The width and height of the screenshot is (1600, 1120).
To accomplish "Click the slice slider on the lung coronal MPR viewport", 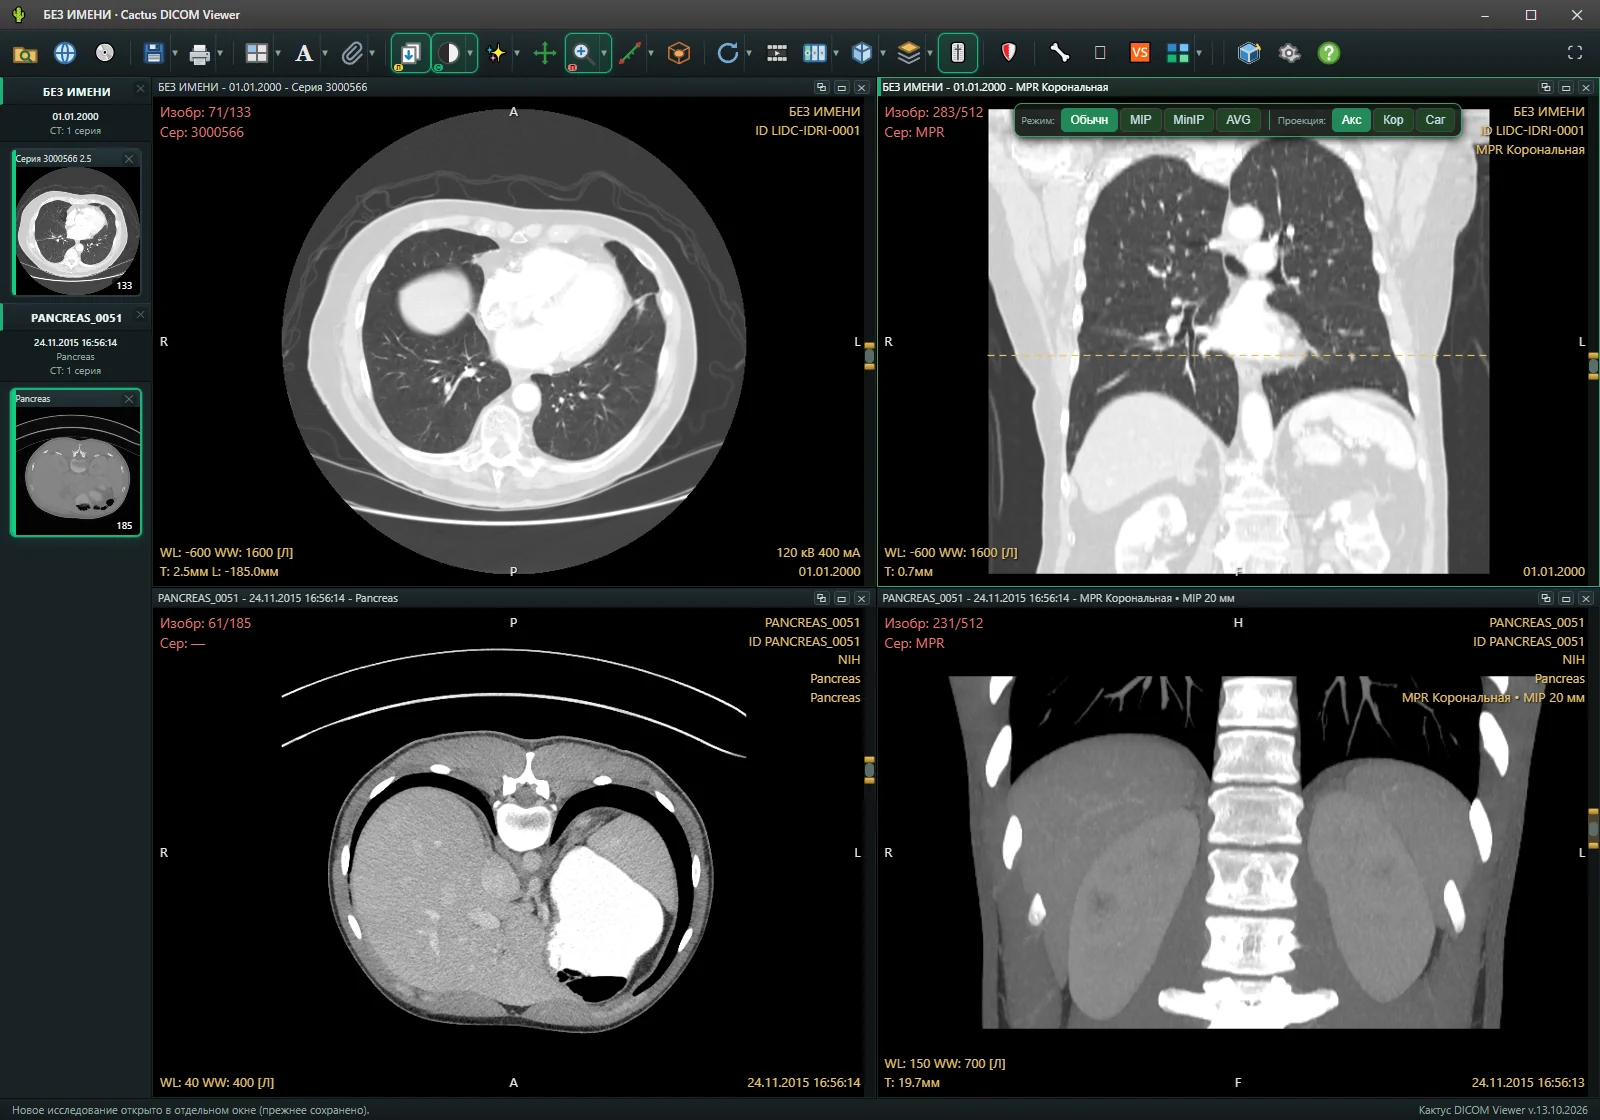I will (1593, 366).
